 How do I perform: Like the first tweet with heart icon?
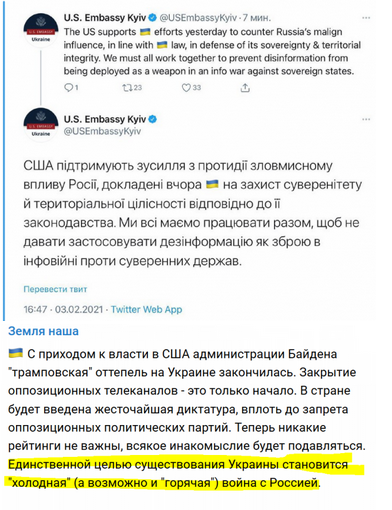pyautogui.click(x=186, y=88)
